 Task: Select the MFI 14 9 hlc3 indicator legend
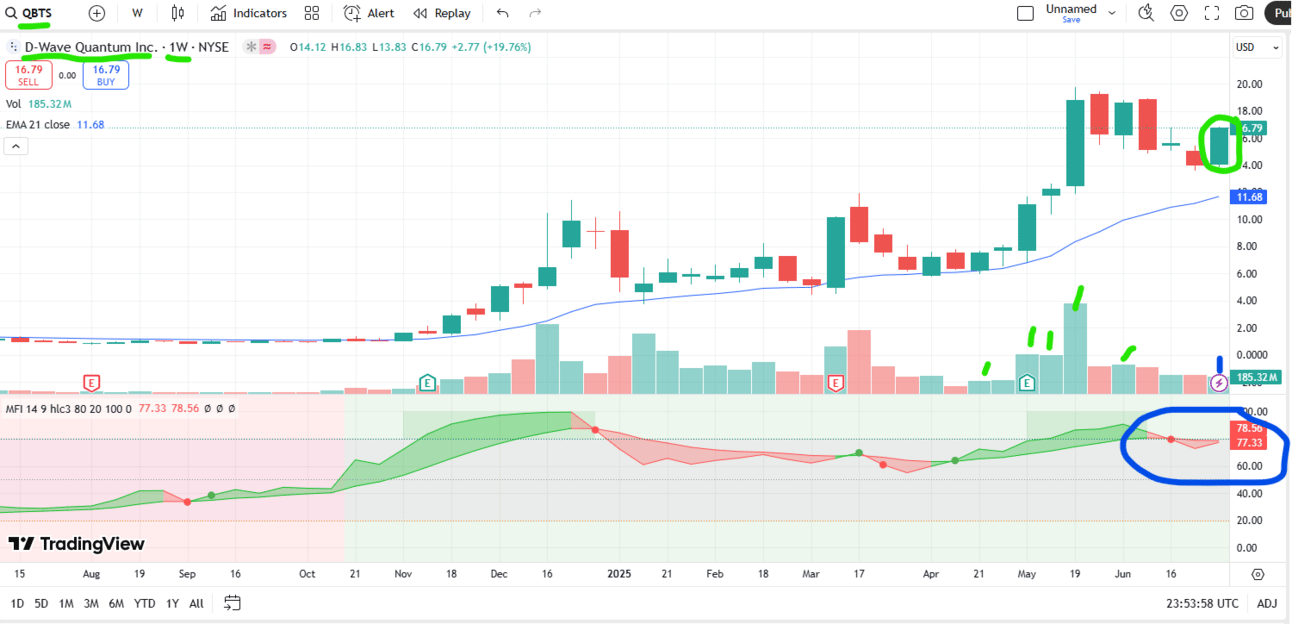coord(70,408)
